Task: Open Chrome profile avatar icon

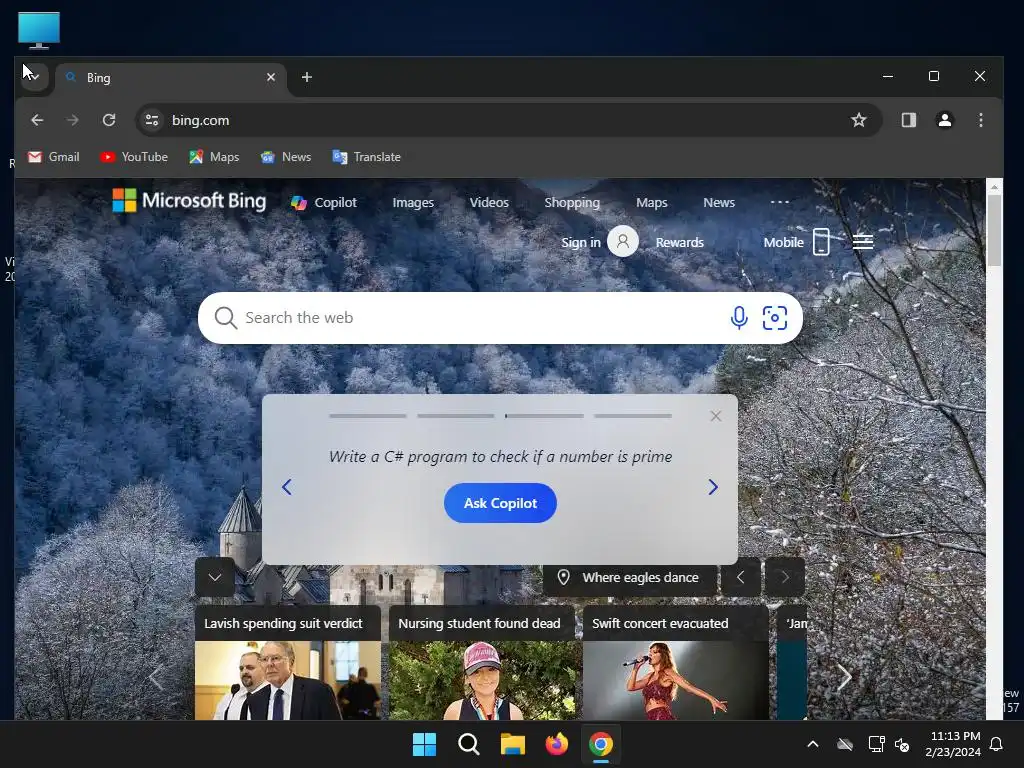Action: tap(944, 120)
